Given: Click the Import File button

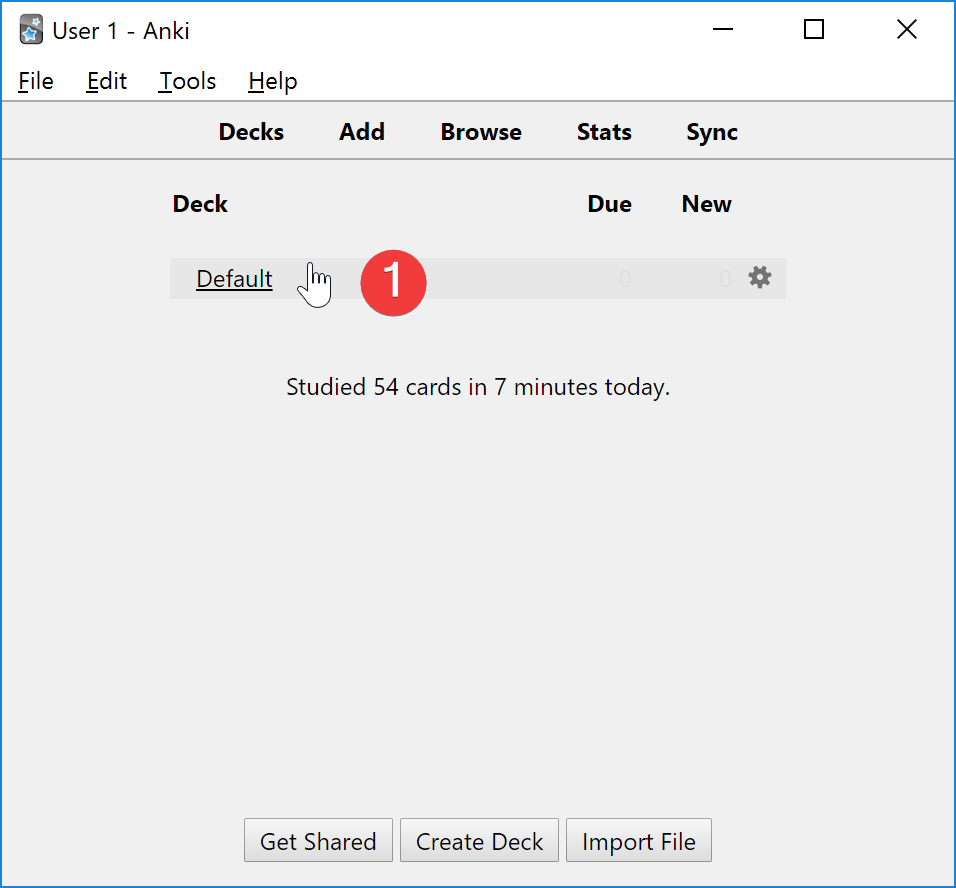Looking at the screenshot, I should point(639,840).
